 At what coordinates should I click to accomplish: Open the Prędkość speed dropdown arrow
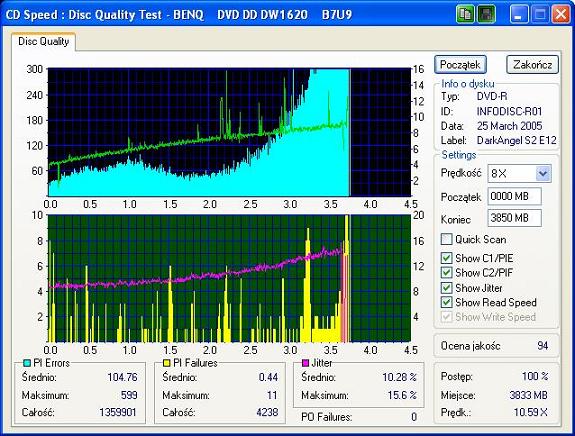pos(543,173)
